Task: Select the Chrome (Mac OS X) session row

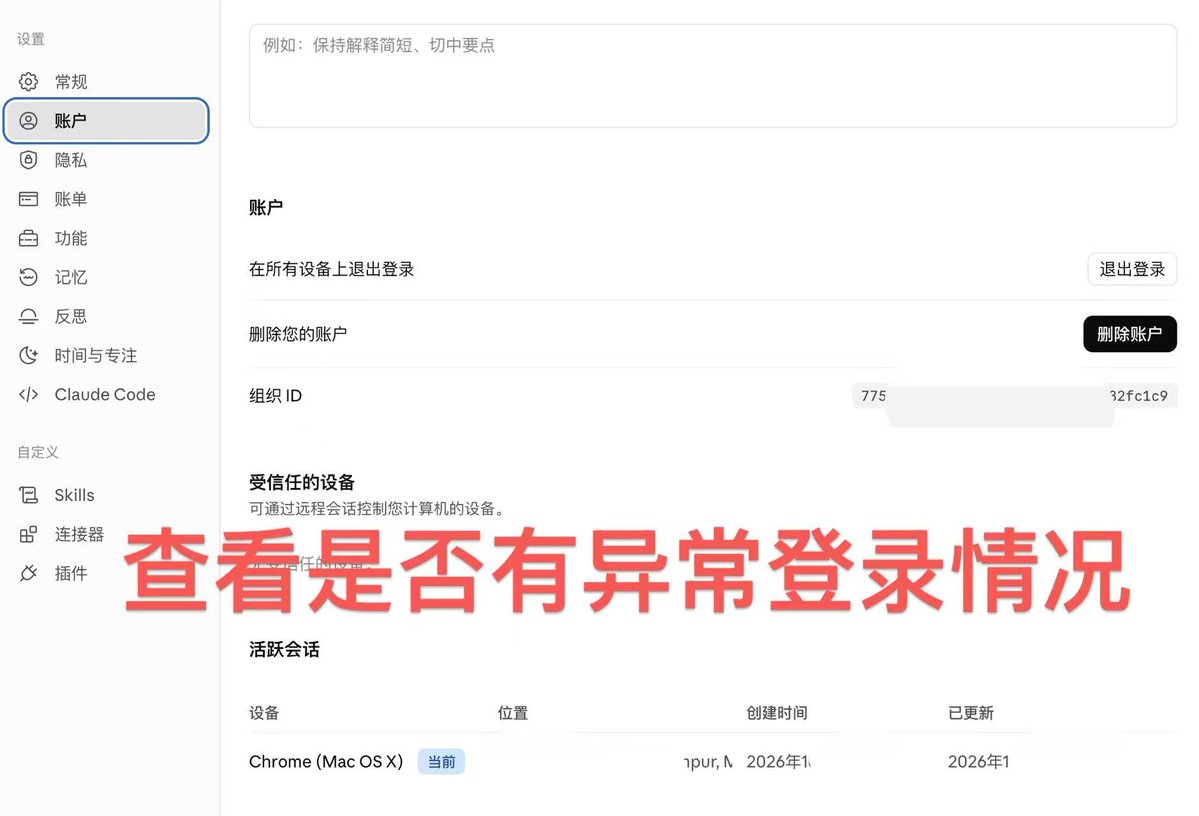Action: click(713, 762)
